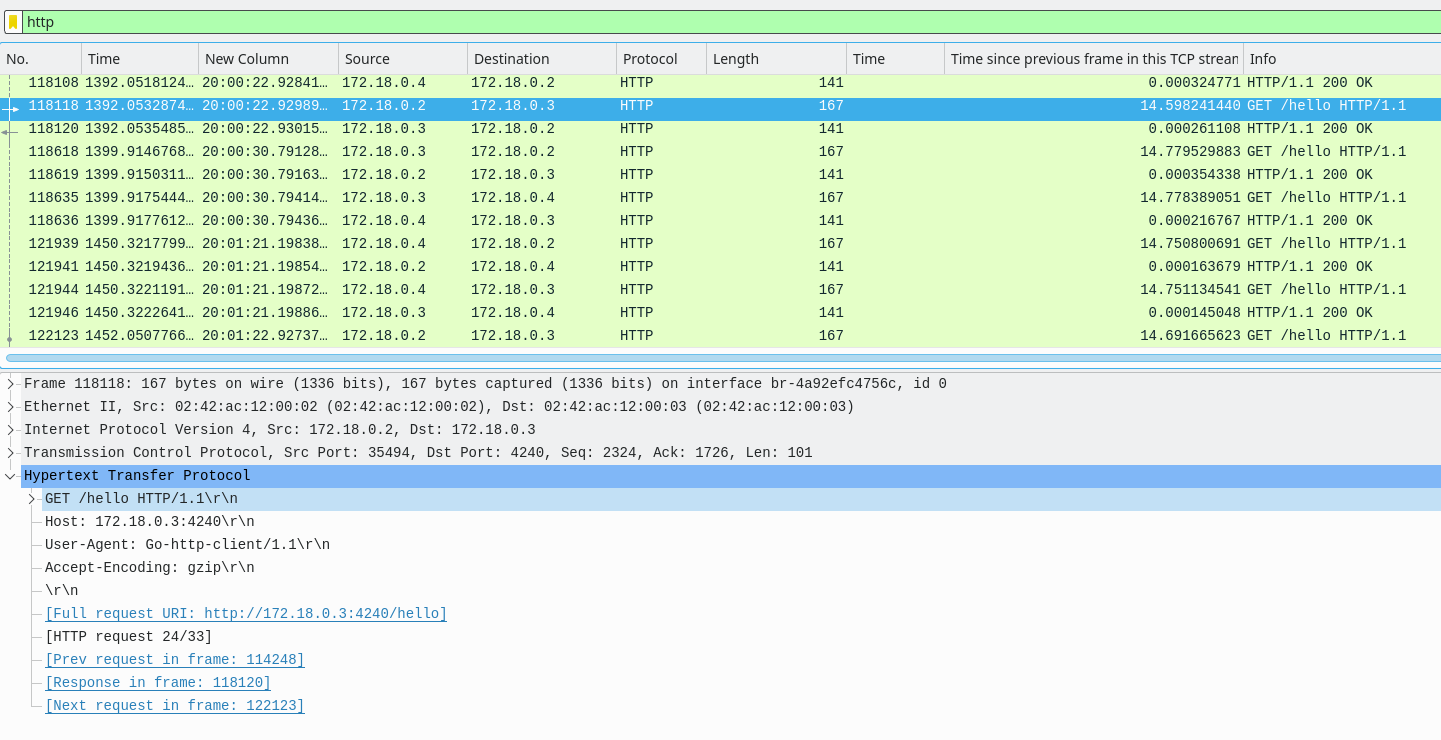Expand Internet Protocol Version 4 details

tap(10, 429)
